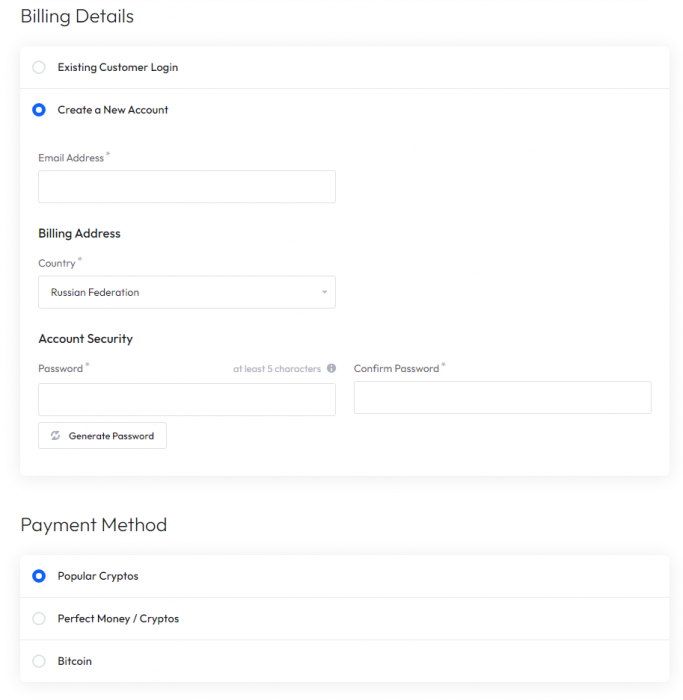Click the refresh icon in Generate Password

pos(56,436)
